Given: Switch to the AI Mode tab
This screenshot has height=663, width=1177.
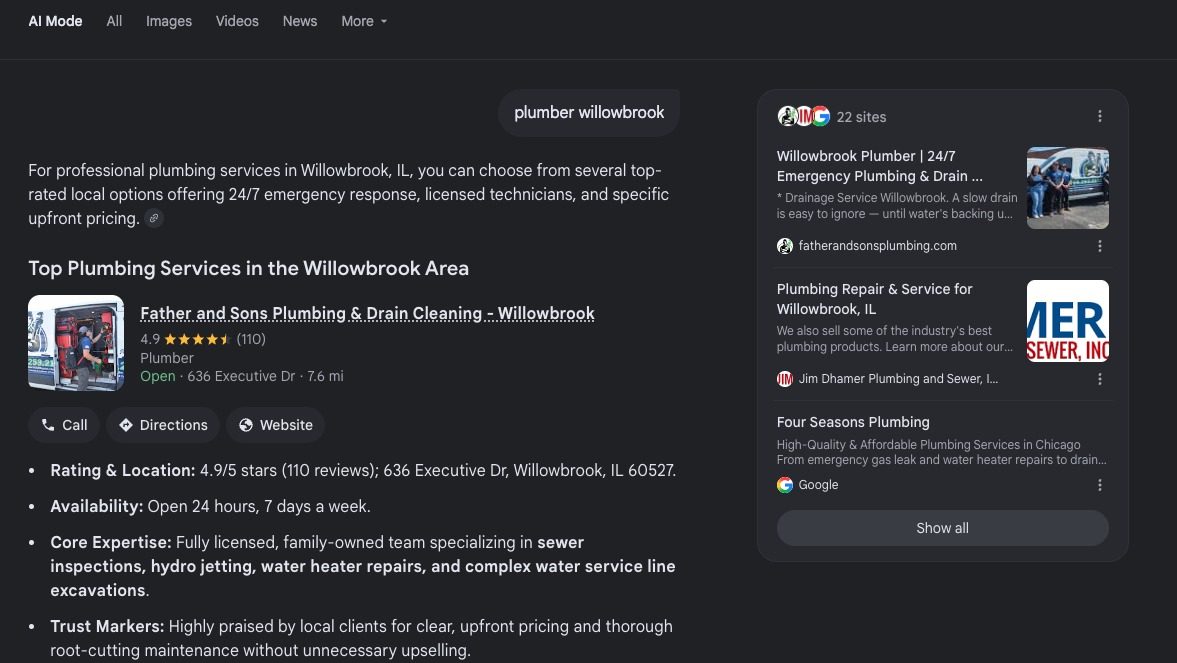Looking at the screenshot, I should point(56,21).
